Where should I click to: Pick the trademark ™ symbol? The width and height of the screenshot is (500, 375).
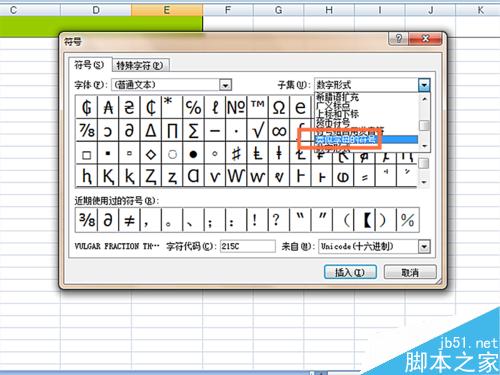click(257, 107)
